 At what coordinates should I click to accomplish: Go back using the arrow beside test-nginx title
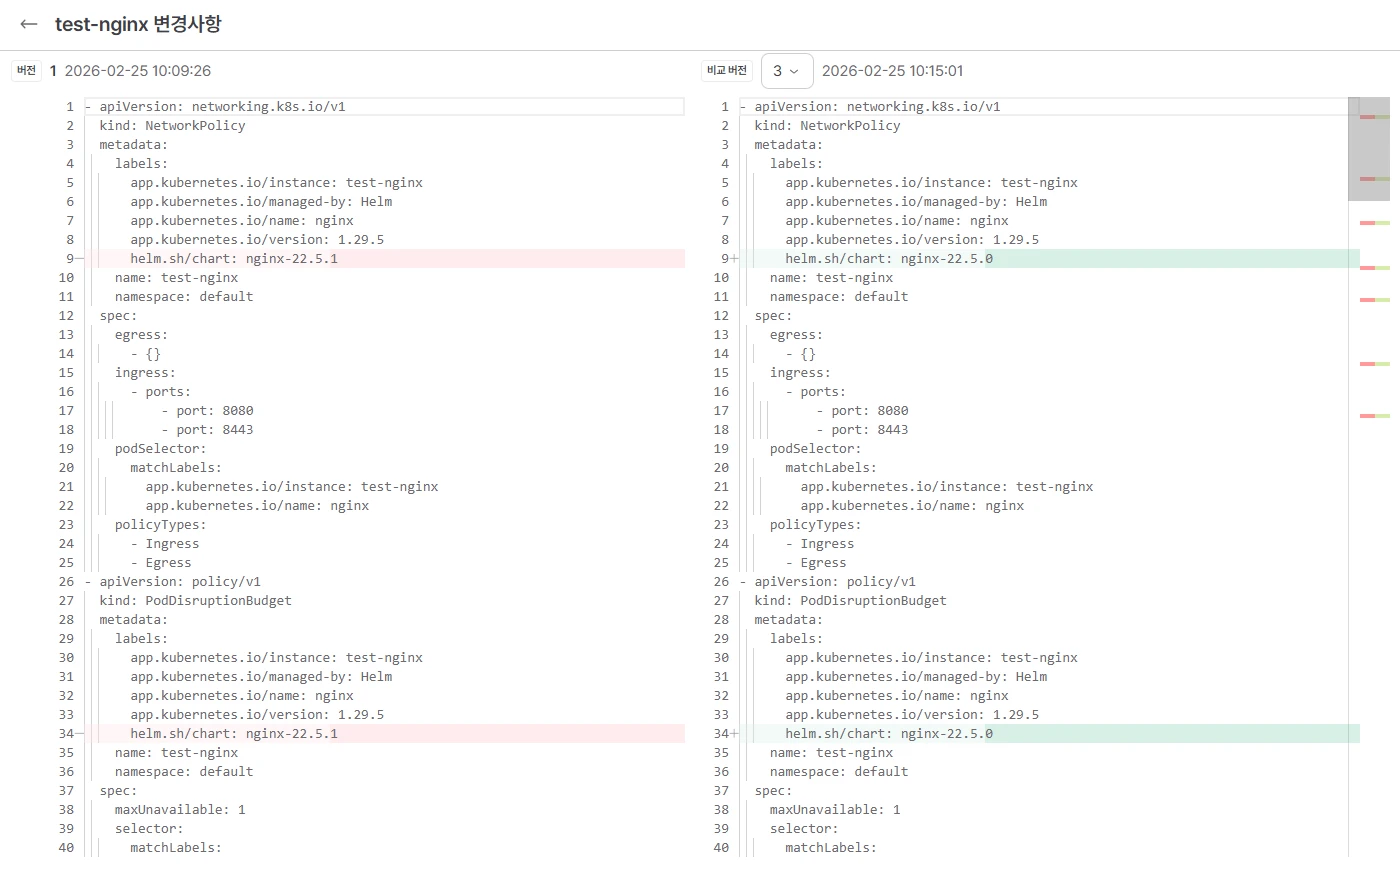tap(28, 24)
